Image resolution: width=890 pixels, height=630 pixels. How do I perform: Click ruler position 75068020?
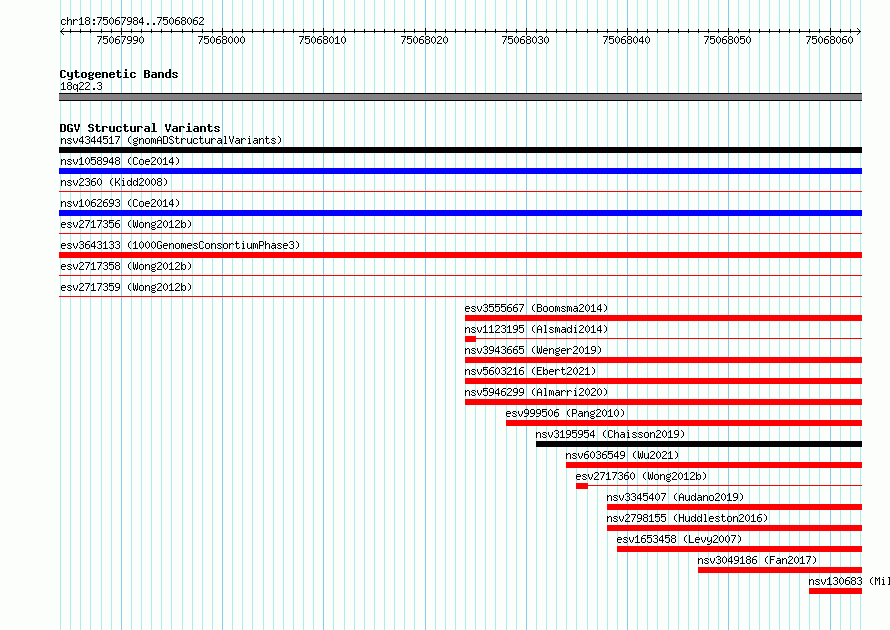pyautogui.click(x=424, y=40)
